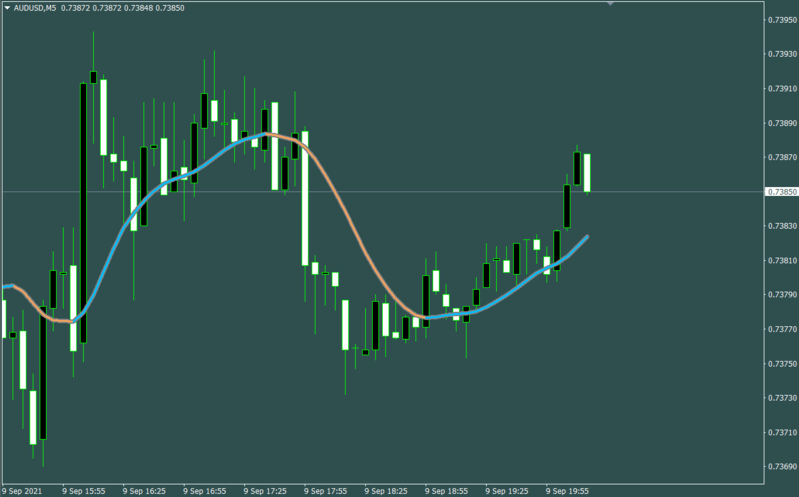This screenshot has width=799, height=497.
Task: Click the 9 Sep 19:55 time label
Action: pos(567,491)
